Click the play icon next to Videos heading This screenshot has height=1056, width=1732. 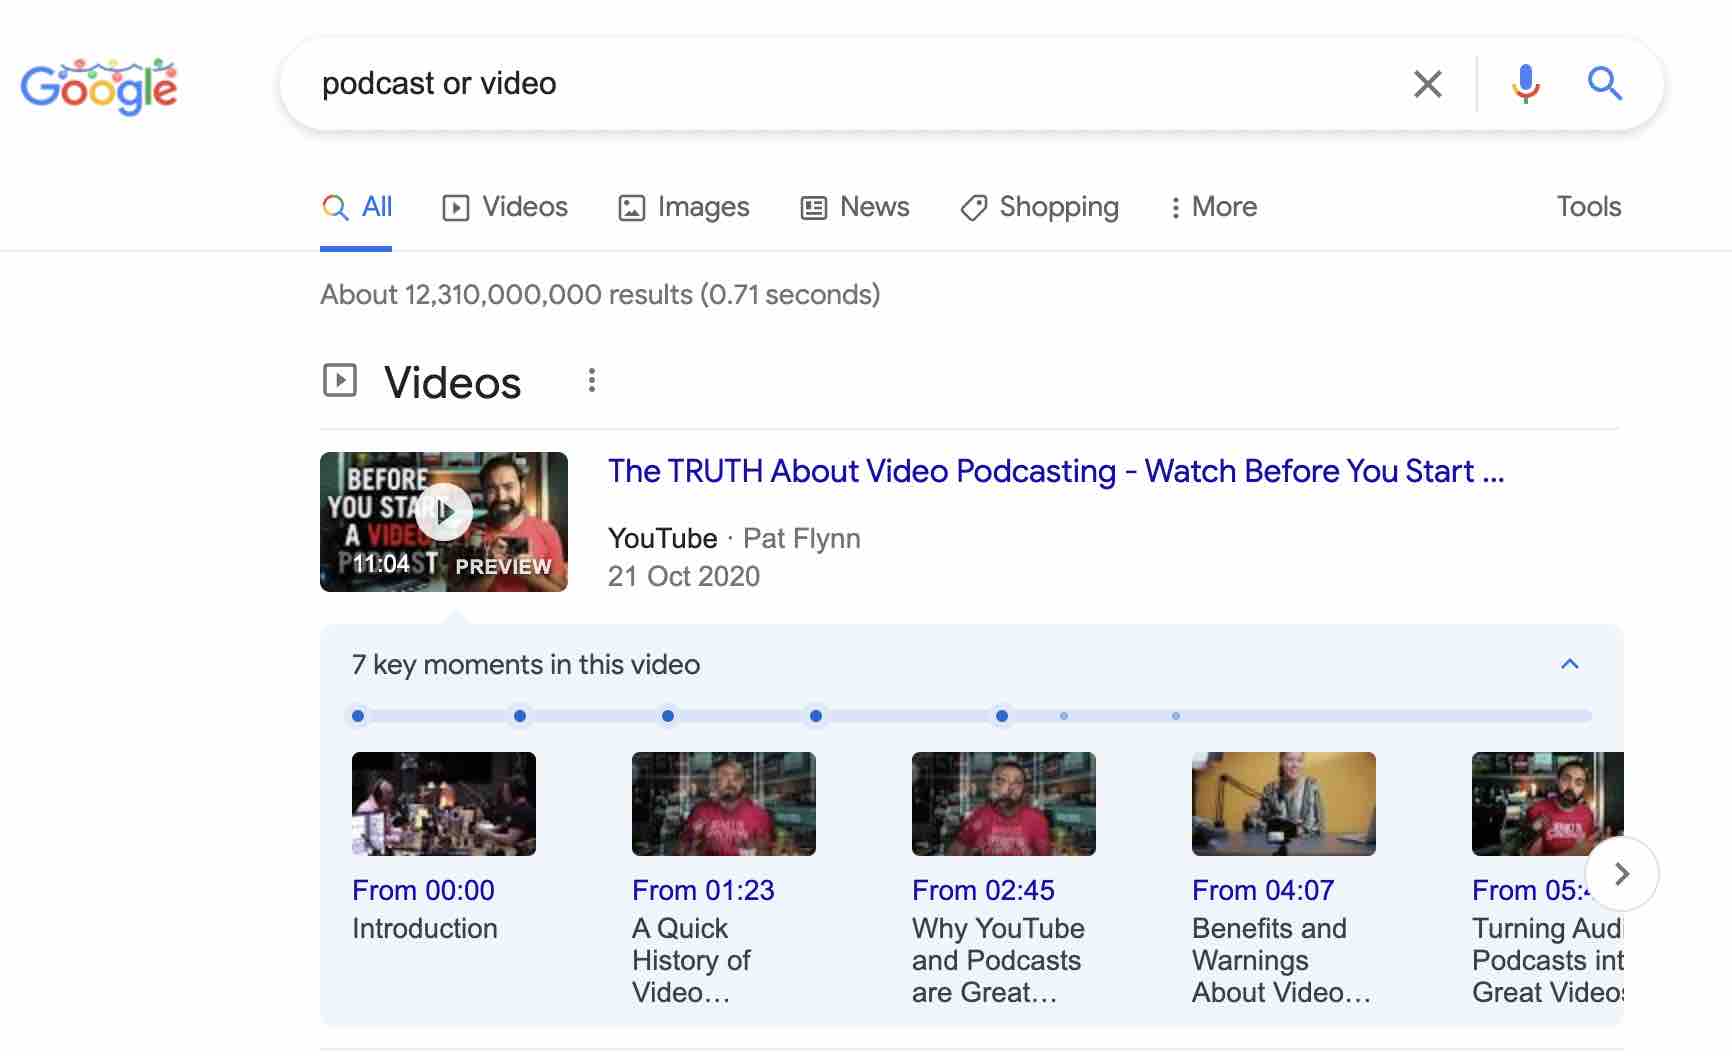tap(340, 380)
